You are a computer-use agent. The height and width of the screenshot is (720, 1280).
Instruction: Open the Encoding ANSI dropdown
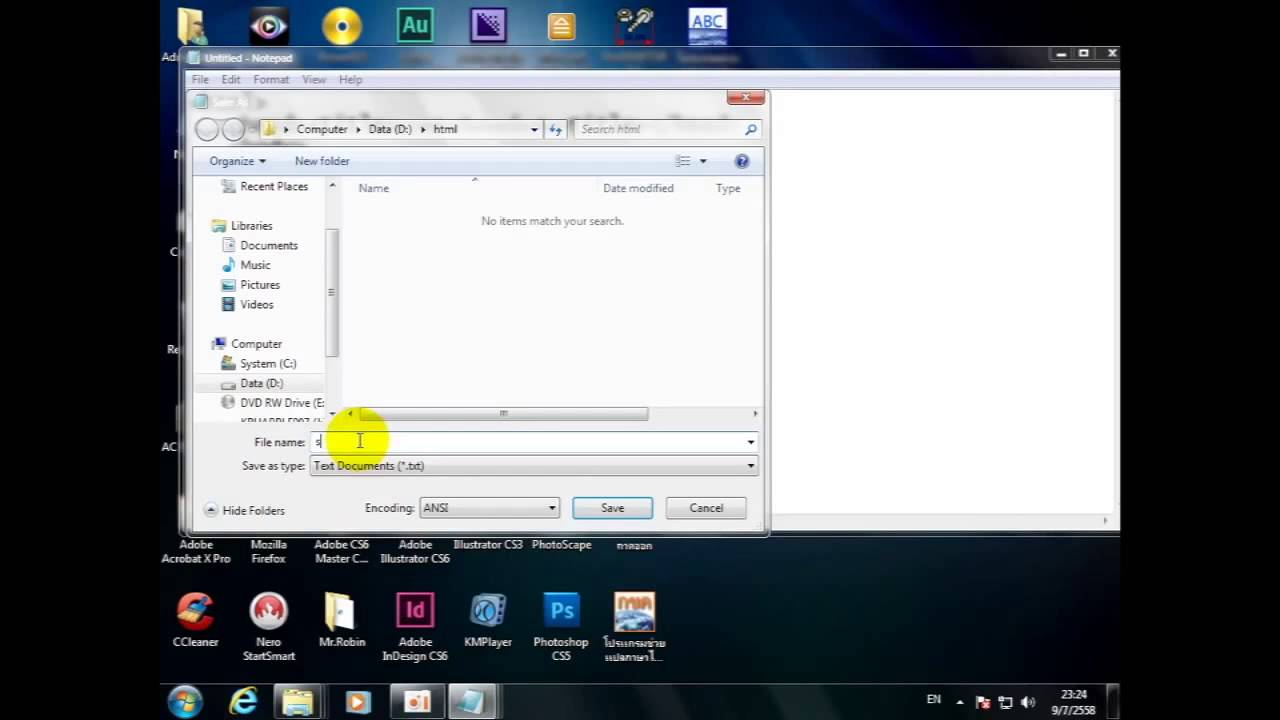[489, 508]
